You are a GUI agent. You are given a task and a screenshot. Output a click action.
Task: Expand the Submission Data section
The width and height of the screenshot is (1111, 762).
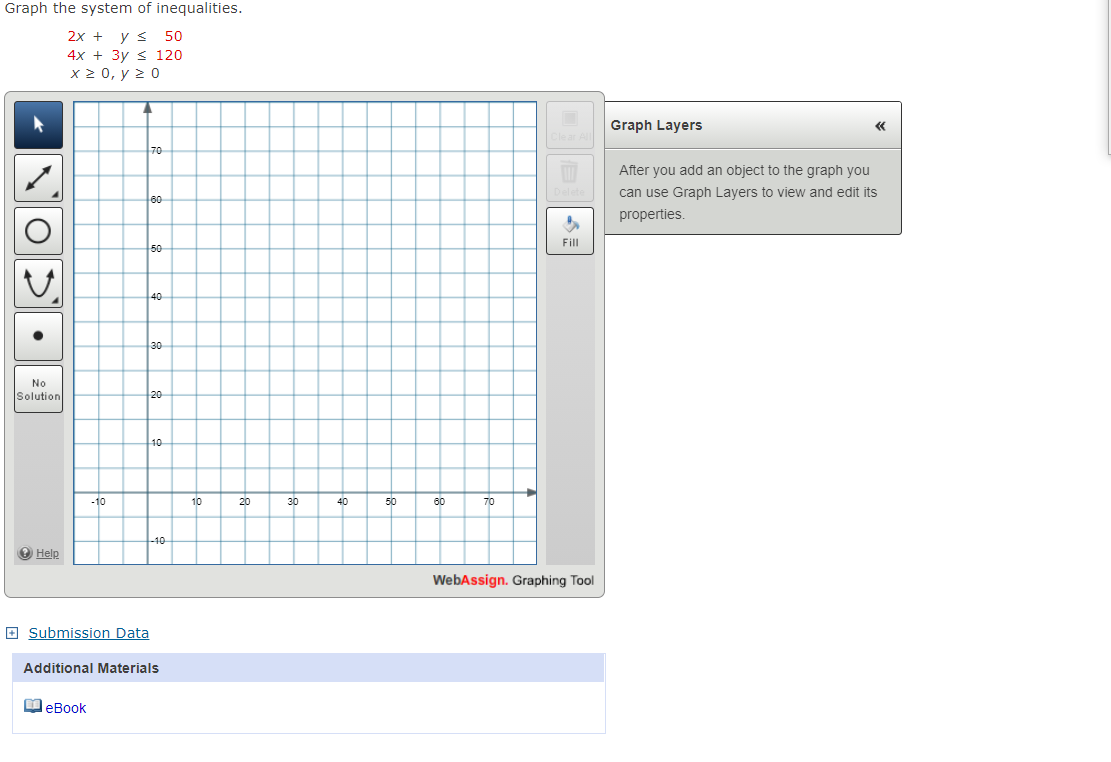click(11, 633)
